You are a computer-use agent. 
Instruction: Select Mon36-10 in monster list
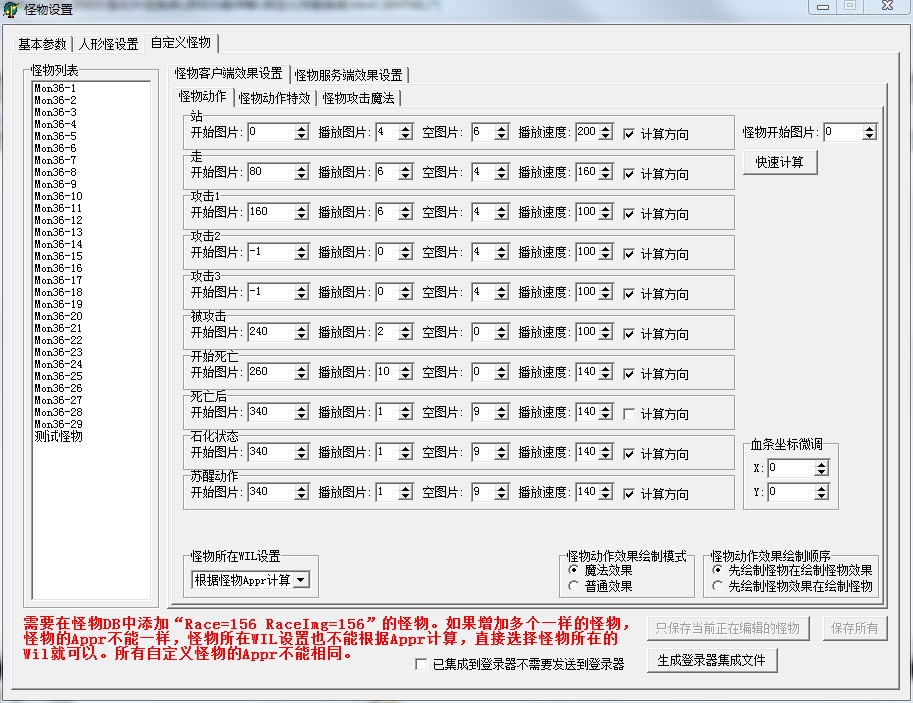pyautogui.click(x=58, y=196)
